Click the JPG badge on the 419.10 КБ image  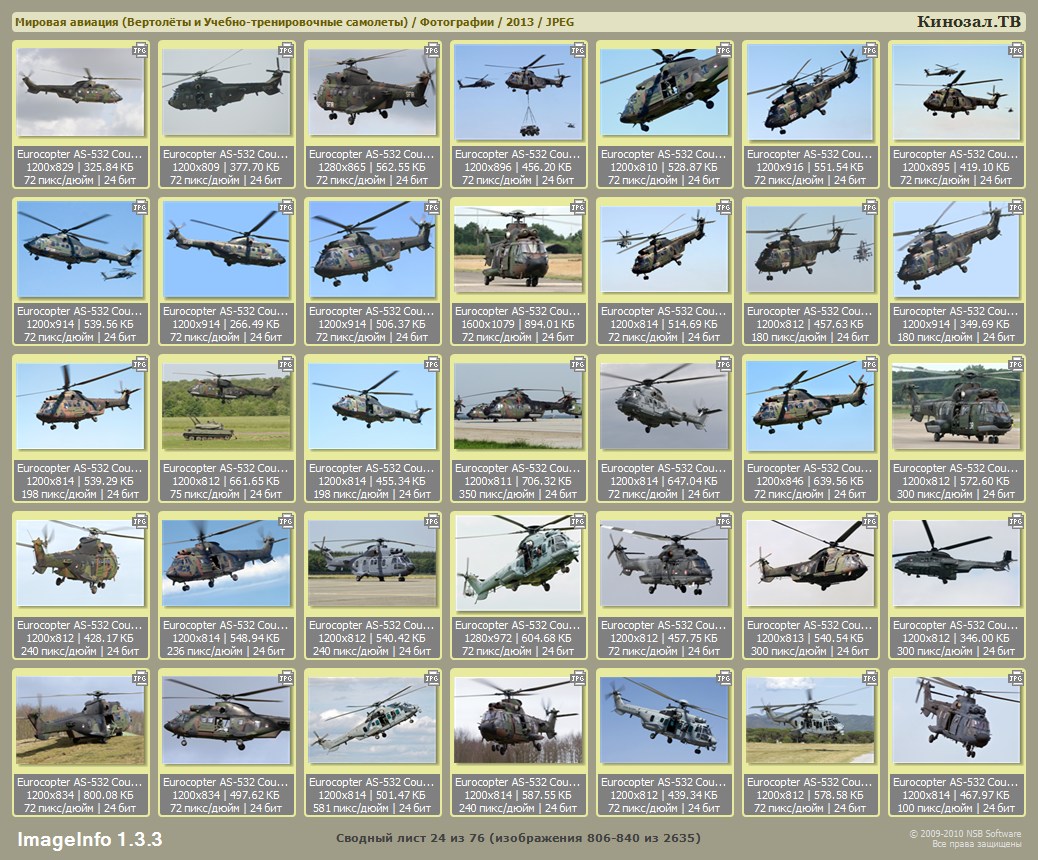tap(1016, 49)
